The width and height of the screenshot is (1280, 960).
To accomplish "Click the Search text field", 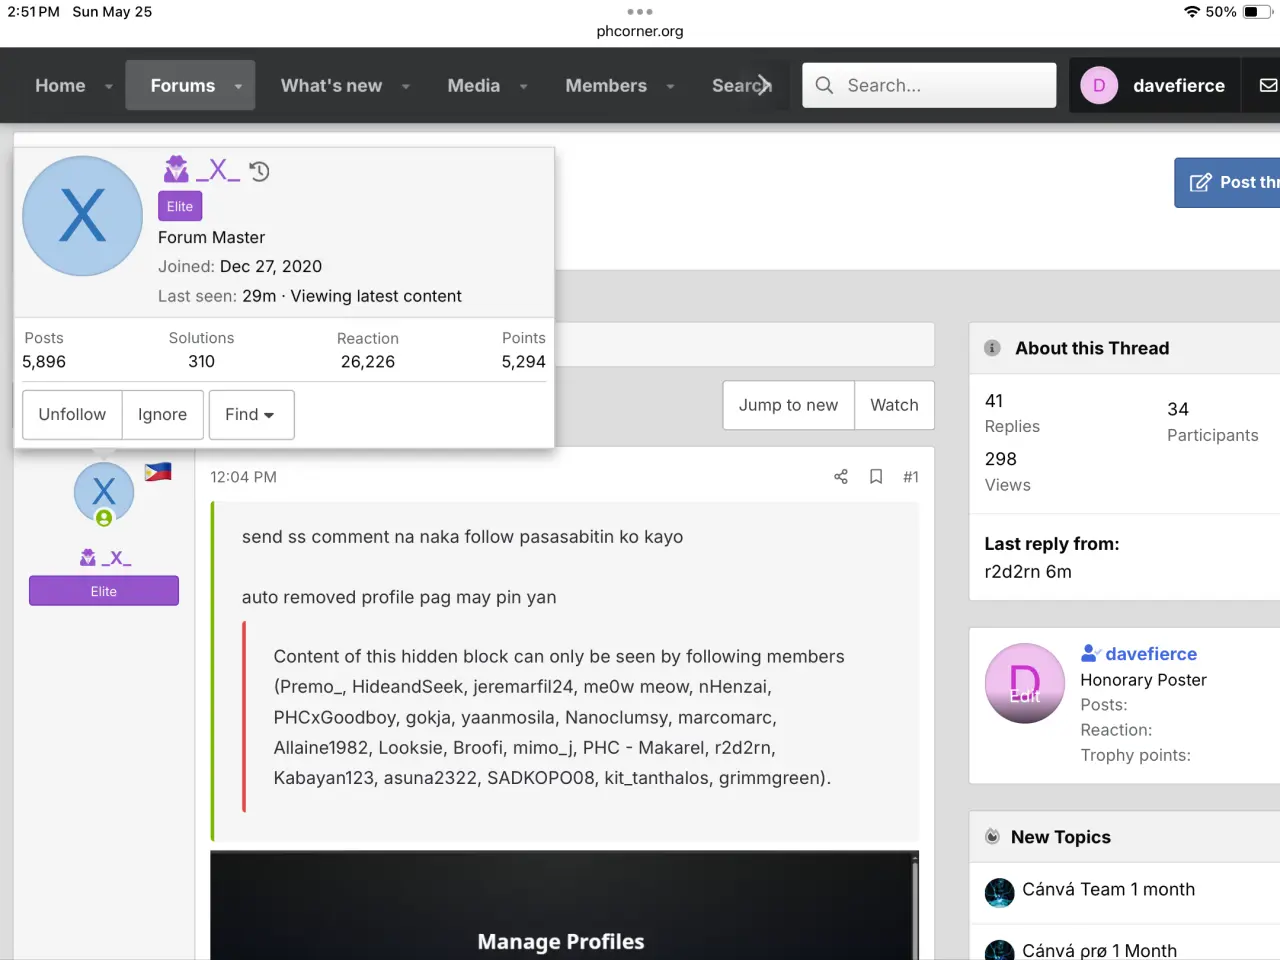I will tap(929, 85).
